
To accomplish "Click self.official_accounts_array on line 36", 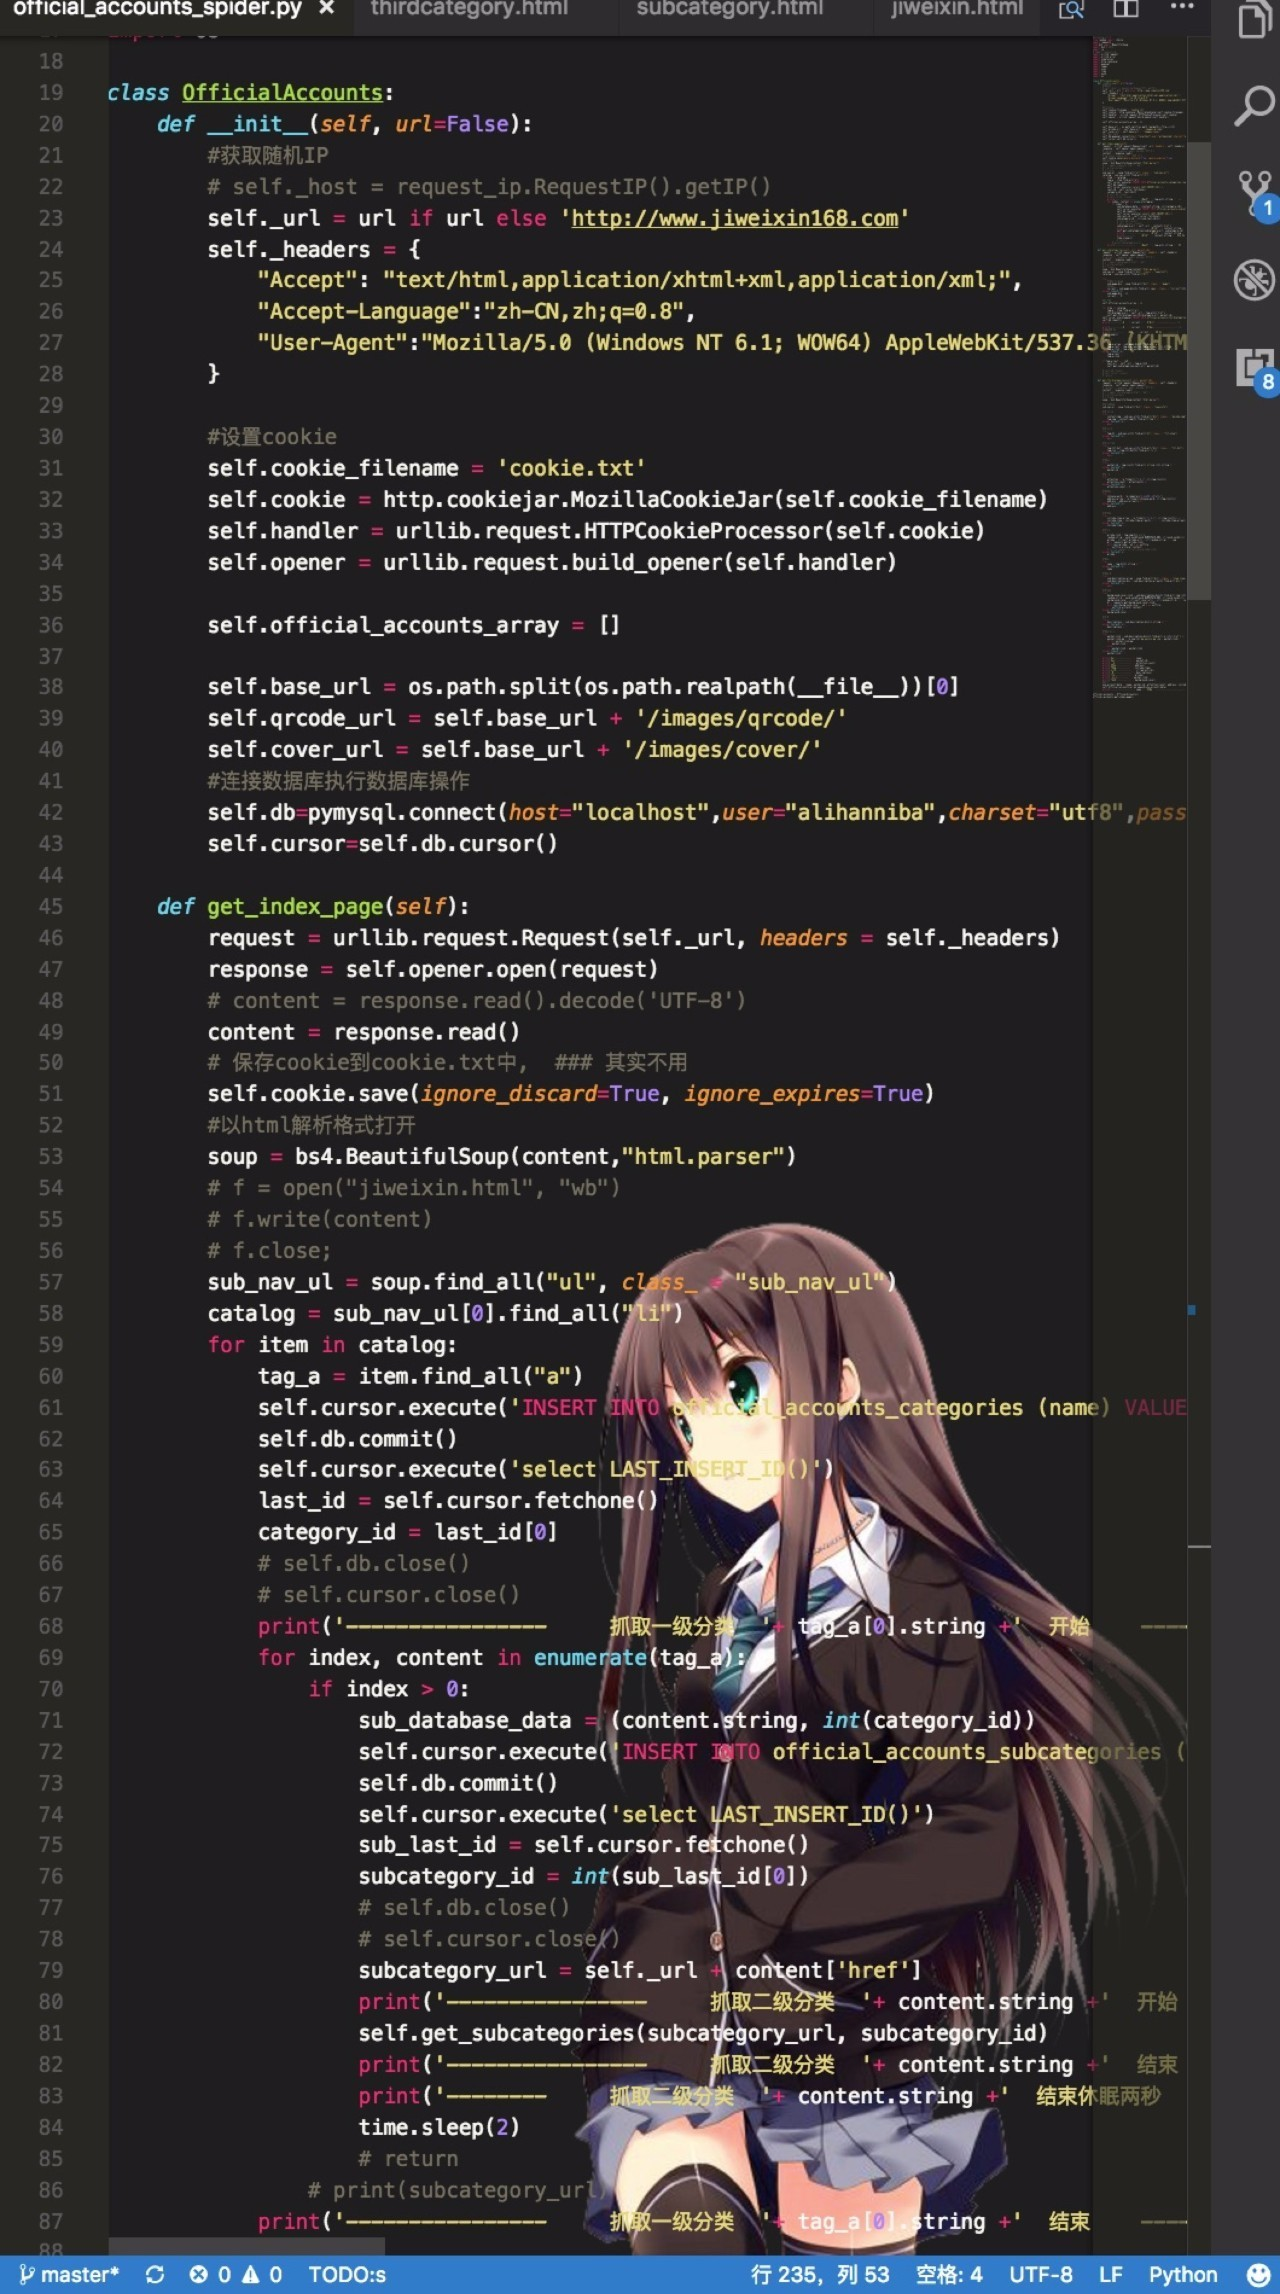I will click(383, 625).
